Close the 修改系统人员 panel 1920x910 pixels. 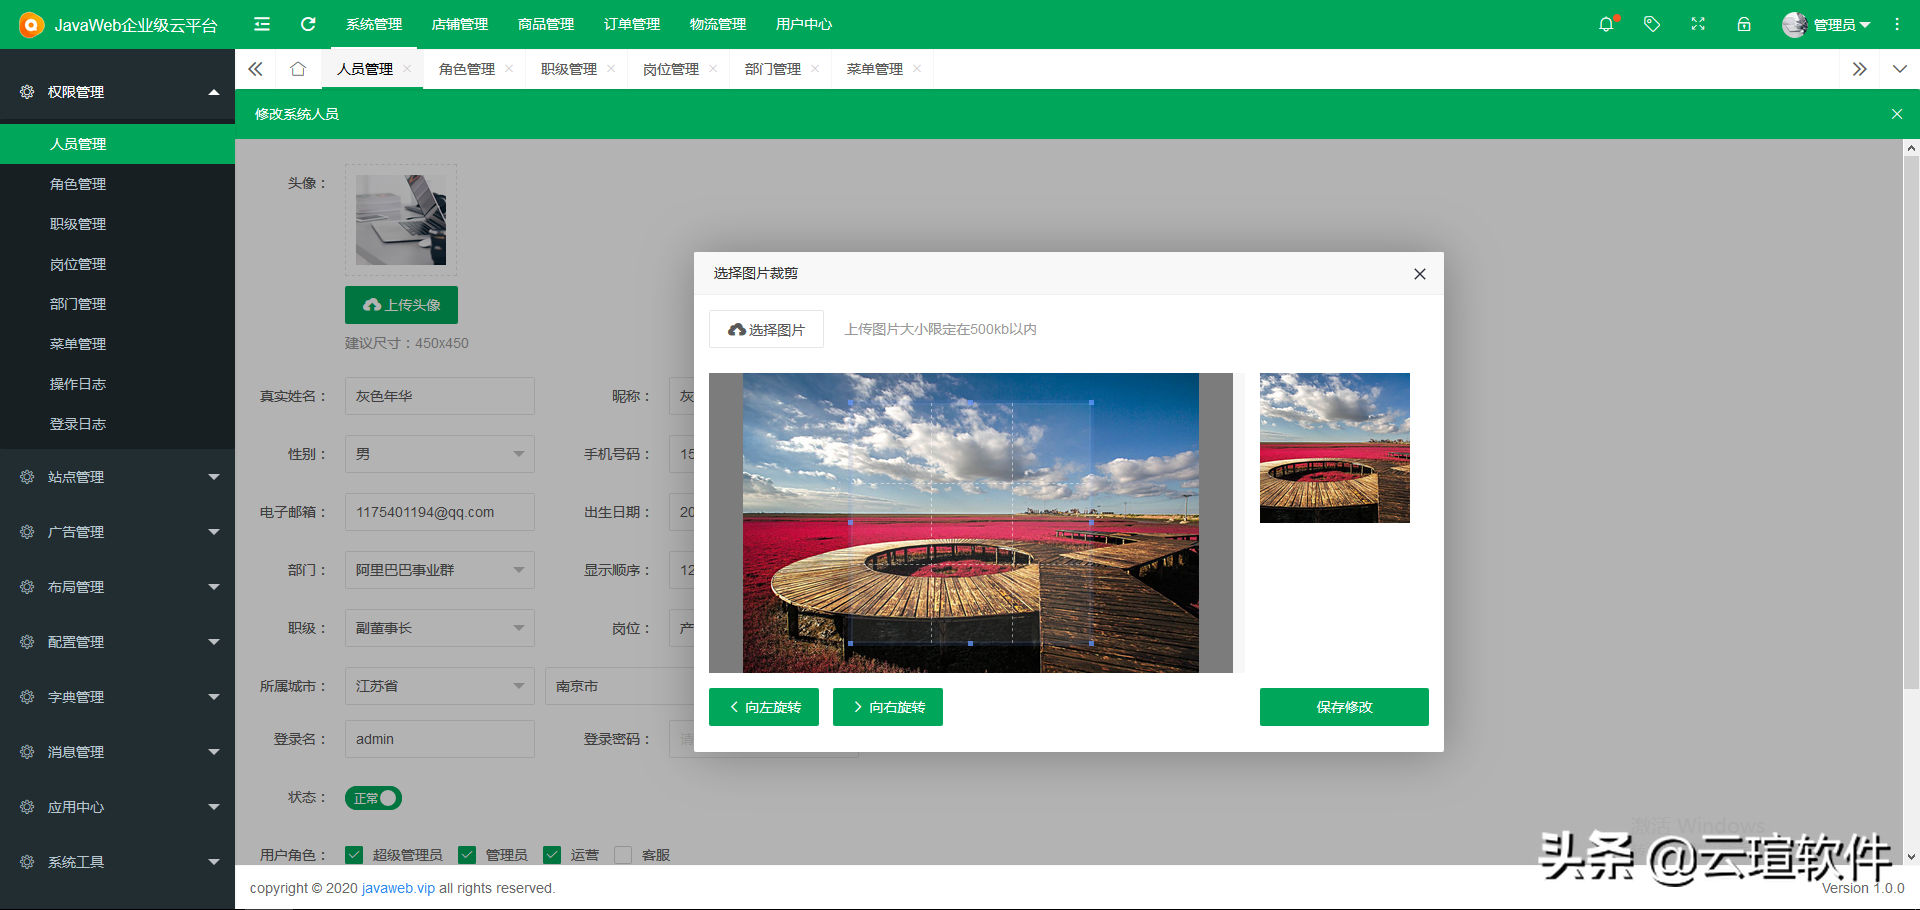point(1897,114)
